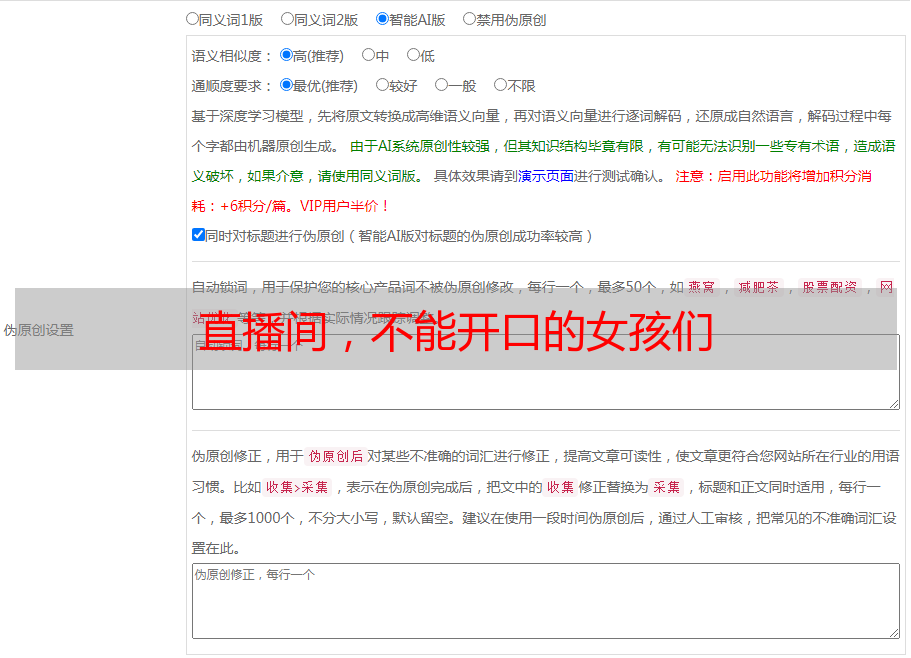Click the 伪原创修正 textarea
The height and width of the screenshot is (658, 911).
[x=546, y=601]
